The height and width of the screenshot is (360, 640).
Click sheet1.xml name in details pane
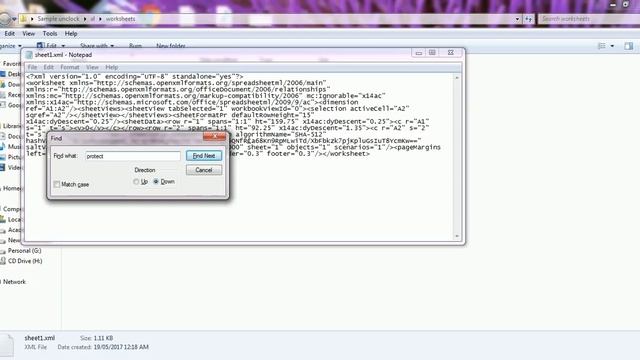click(40, 338)
